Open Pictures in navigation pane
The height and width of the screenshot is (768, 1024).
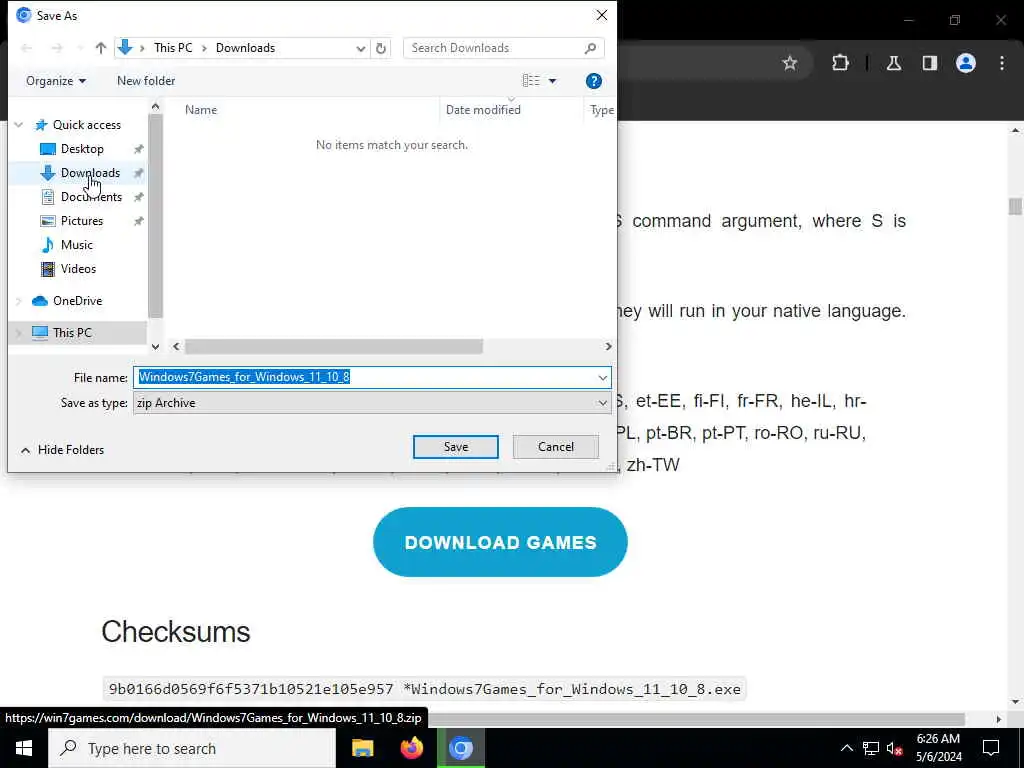(82, 221)
